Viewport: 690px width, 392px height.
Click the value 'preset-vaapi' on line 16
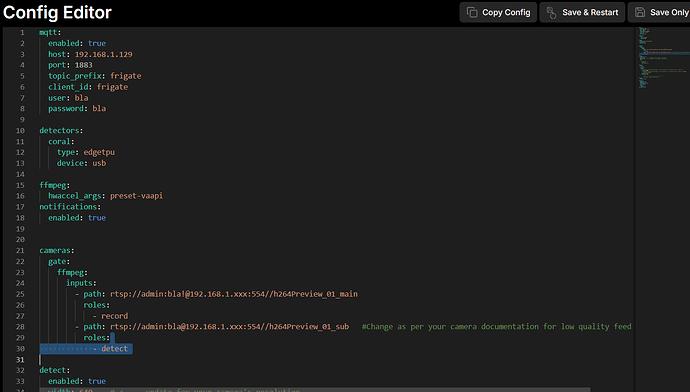pos(136,196)
